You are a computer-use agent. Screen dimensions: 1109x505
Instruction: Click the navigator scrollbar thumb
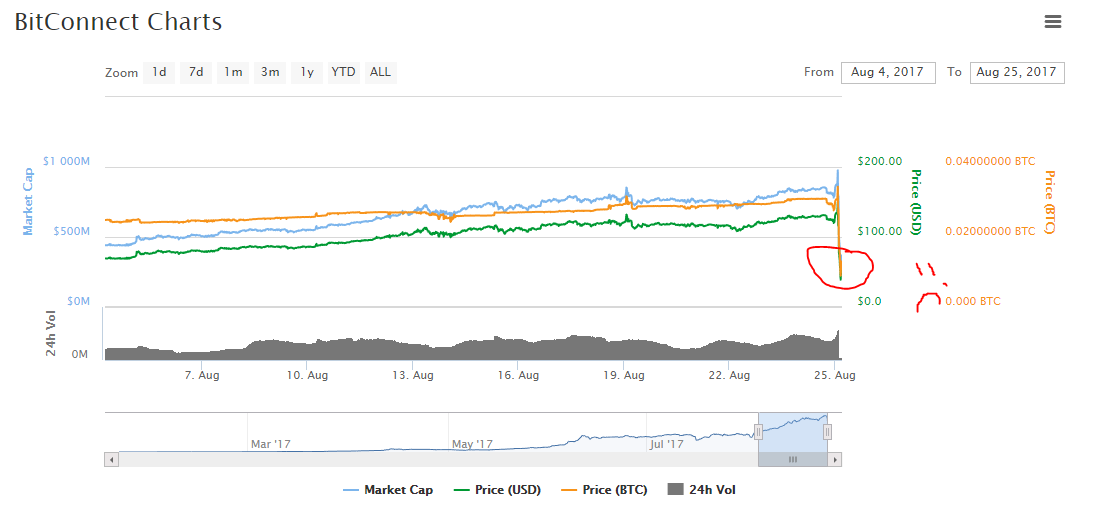(793, 460)
